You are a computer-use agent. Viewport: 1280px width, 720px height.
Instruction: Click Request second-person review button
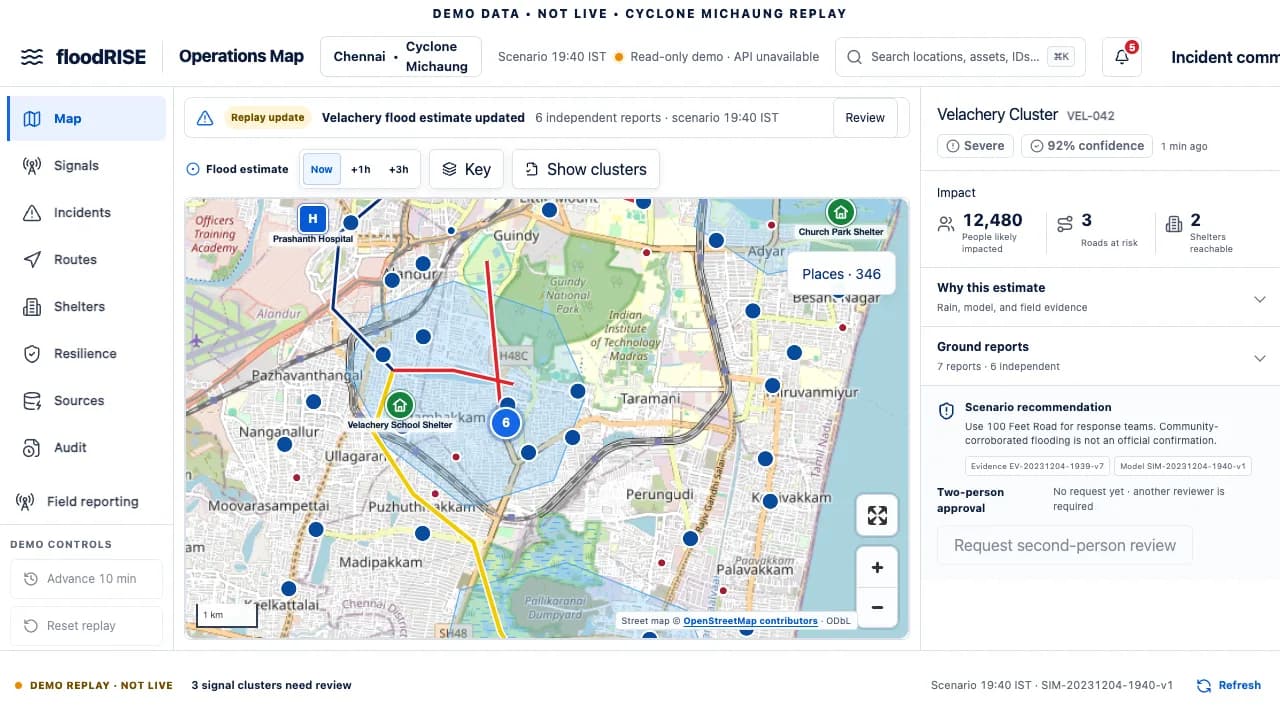click(x=1065, y=545)
